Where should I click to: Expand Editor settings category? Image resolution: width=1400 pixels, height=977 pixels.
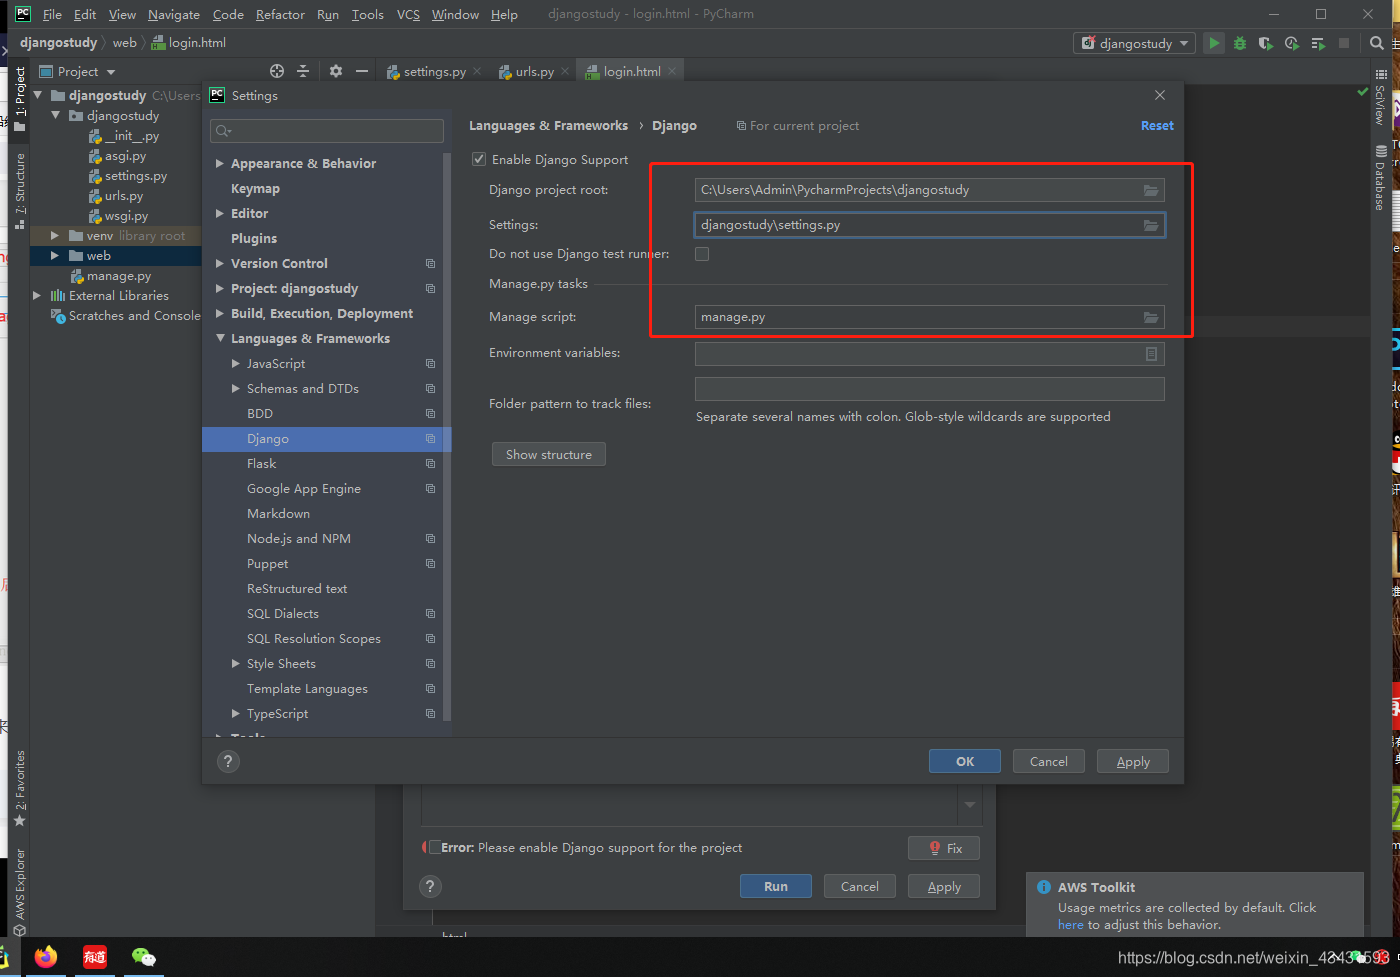tap(220, 213)
